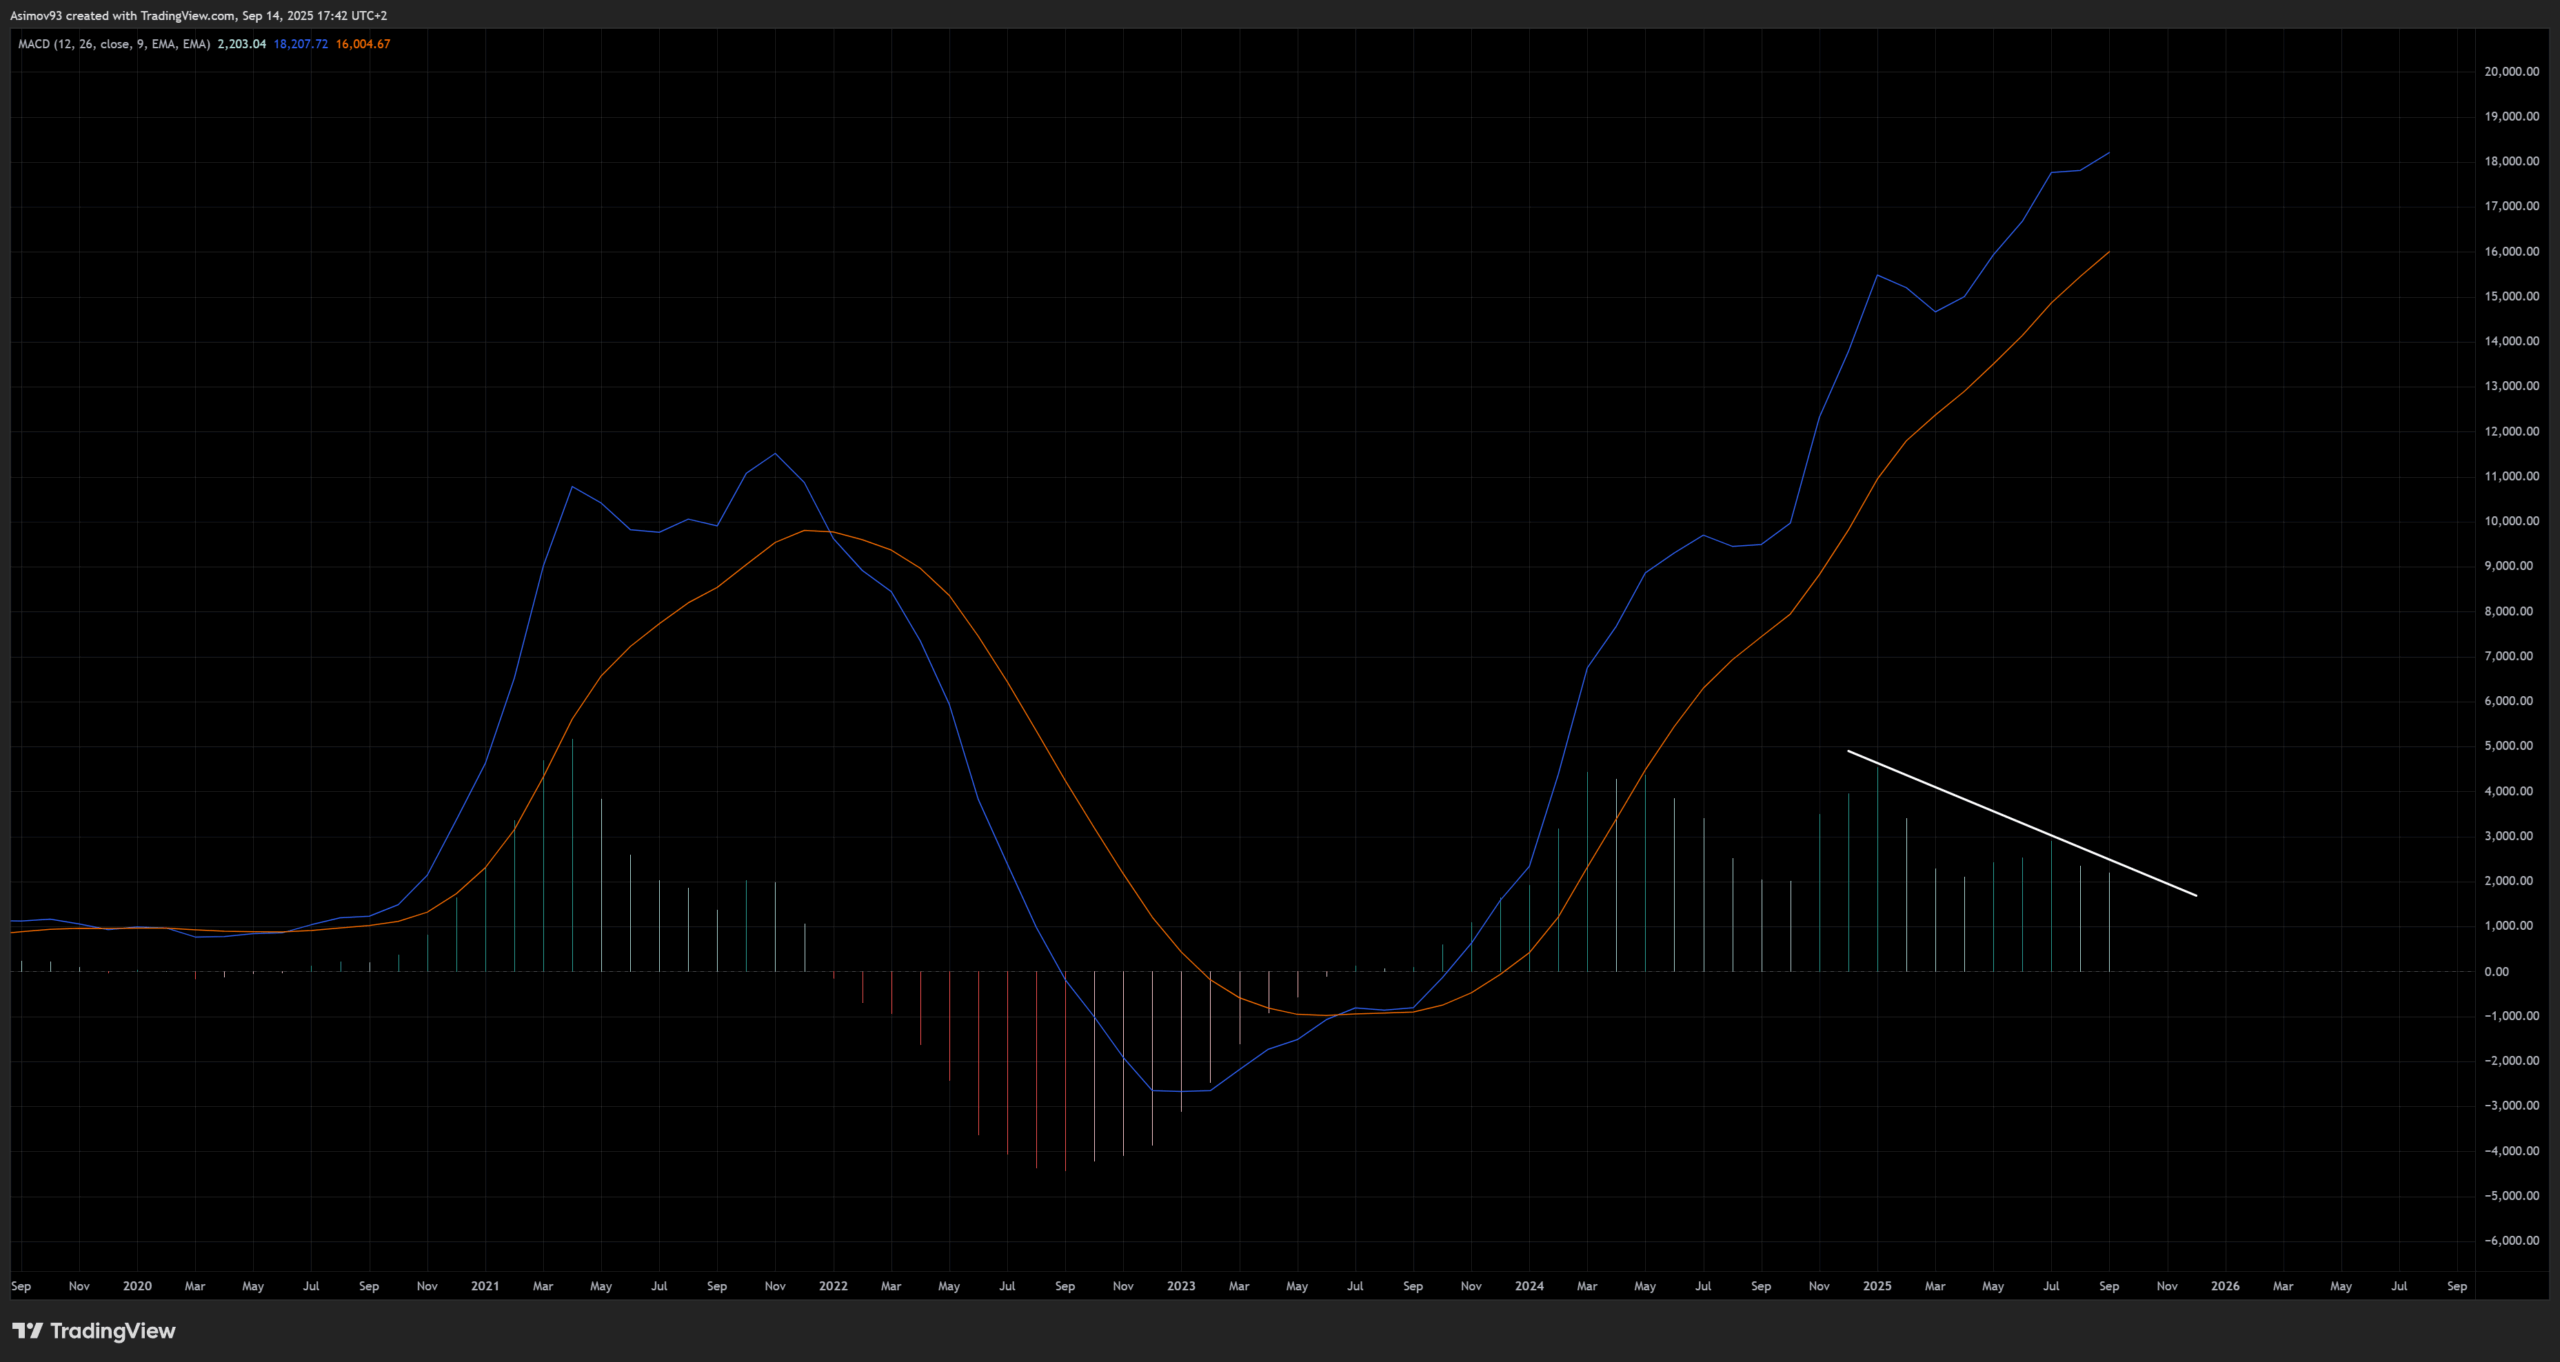Click the 10,000.00 price scale label

[2511, 521]
